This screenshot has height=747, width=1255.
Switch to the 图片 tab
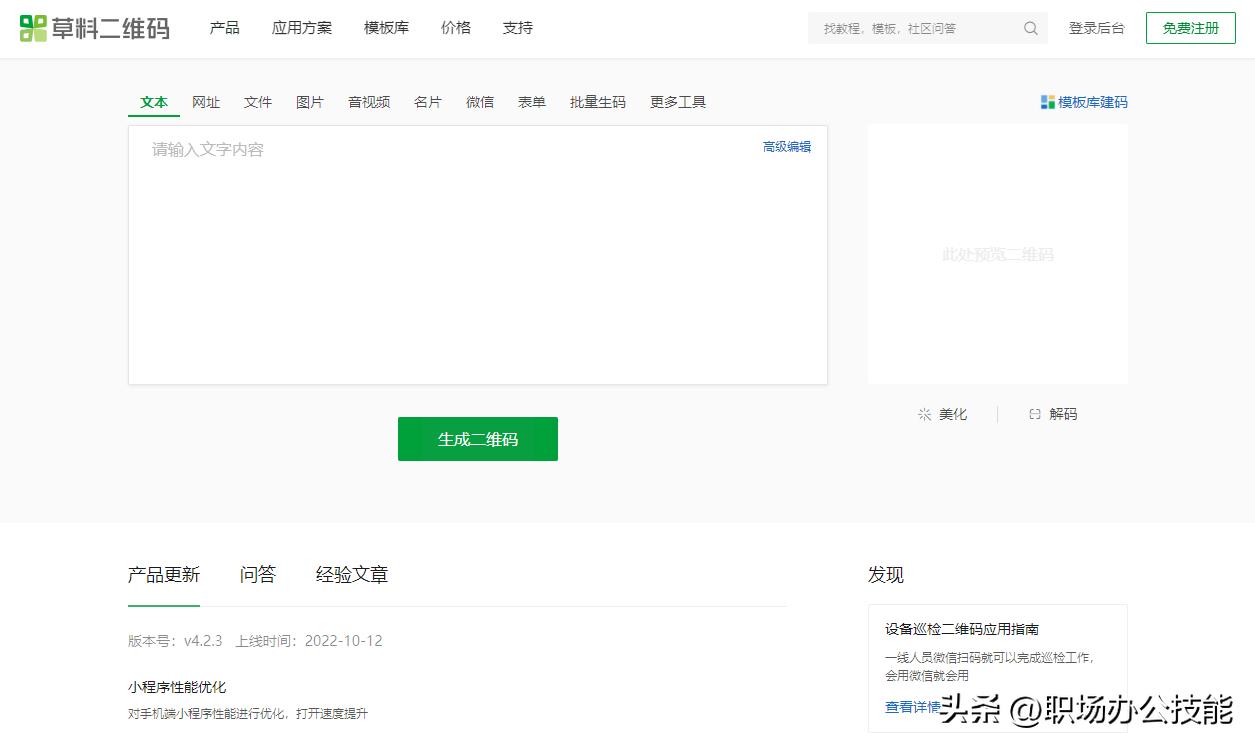coord(310,101)
